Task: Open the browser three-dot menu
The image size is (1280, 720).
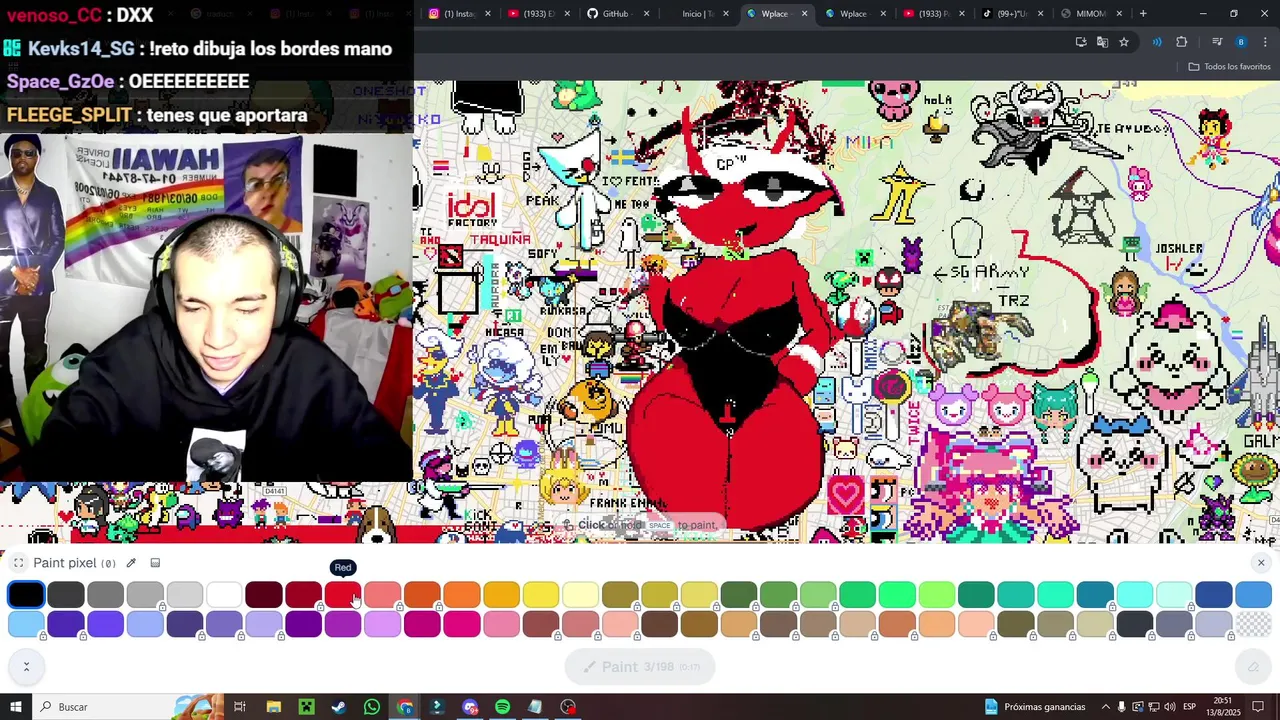Action: point(1263,42)
